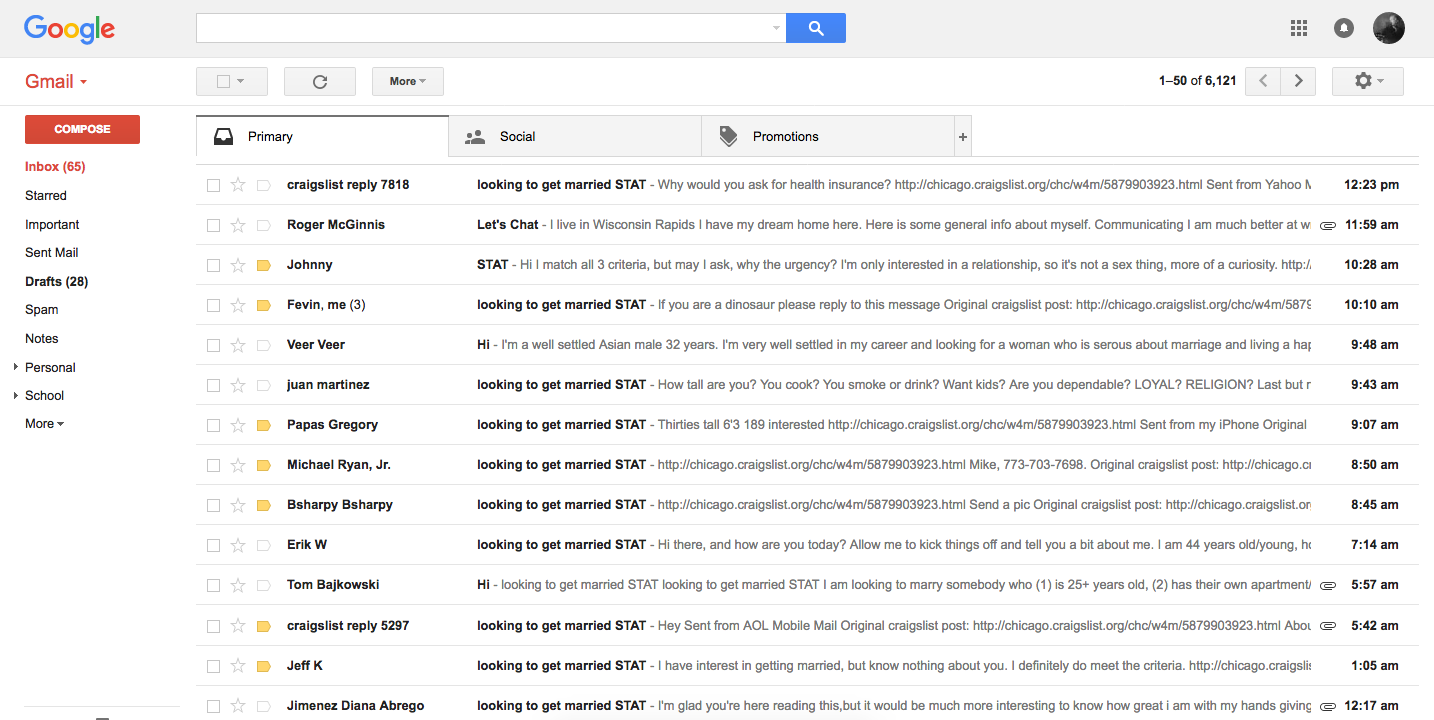Viewport: 1434px width, 720px height.
Task: Compose a new email
Action: 82,129
